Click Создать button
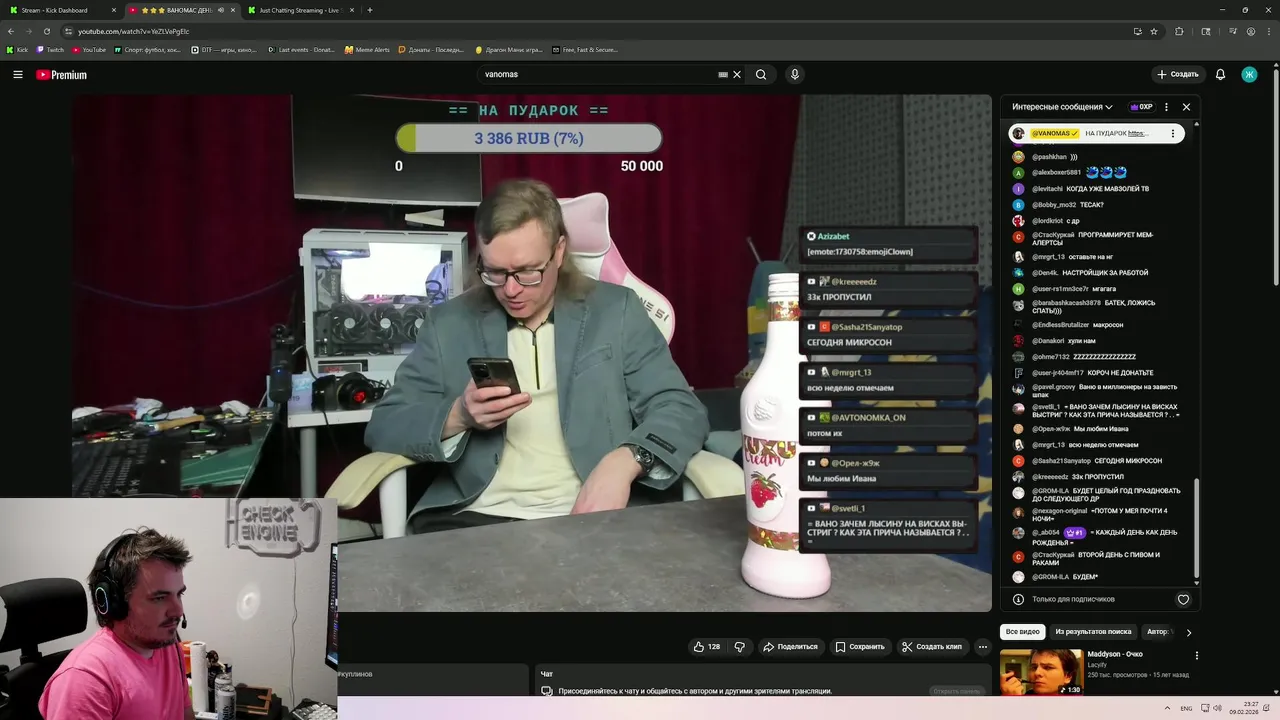Viewport: 1280px width, 720px height. click(x=1177, y=74)
